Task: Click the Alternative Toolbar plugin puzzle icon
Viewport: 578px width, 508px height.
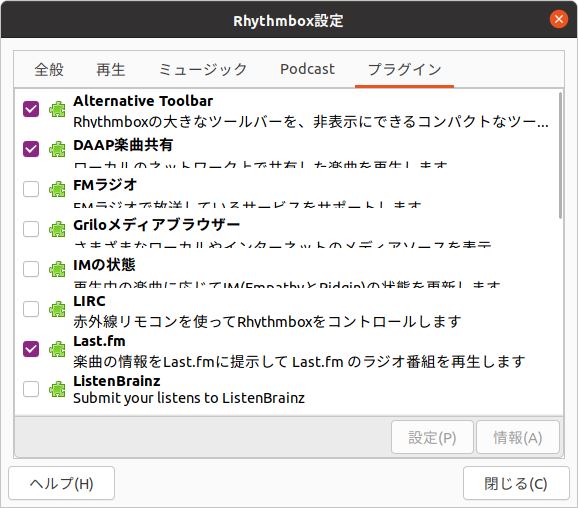Action: tap(57, 109)
